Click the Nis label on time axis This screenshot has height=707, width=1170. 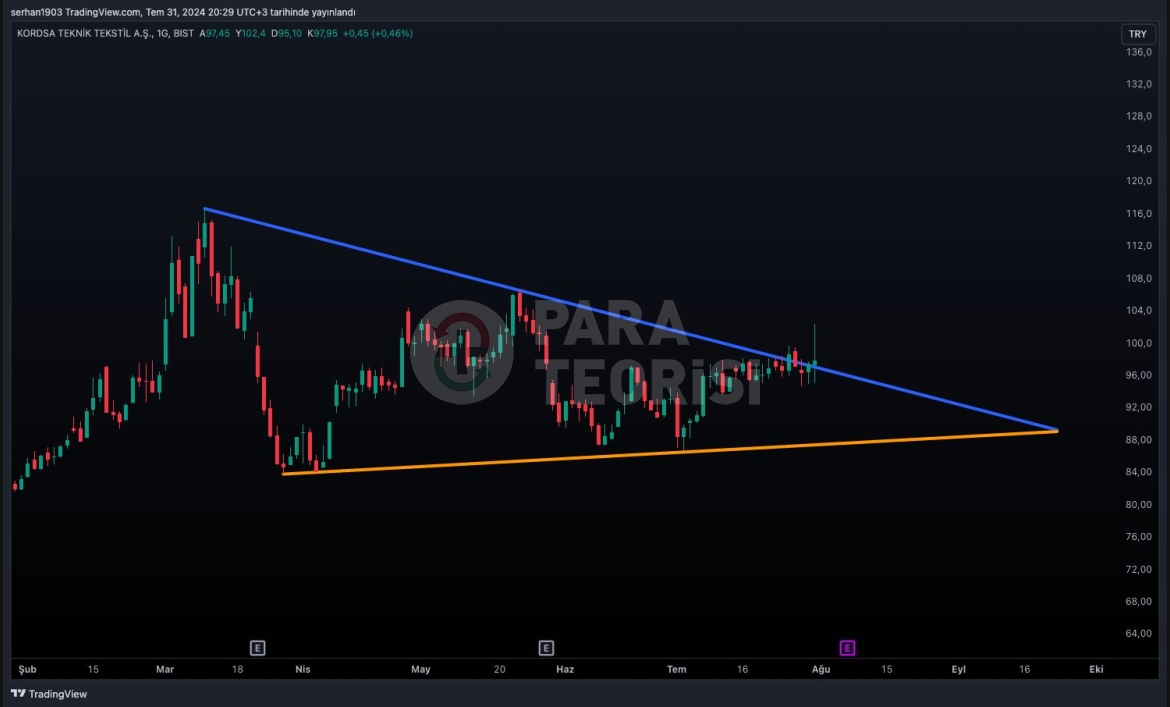302,670
